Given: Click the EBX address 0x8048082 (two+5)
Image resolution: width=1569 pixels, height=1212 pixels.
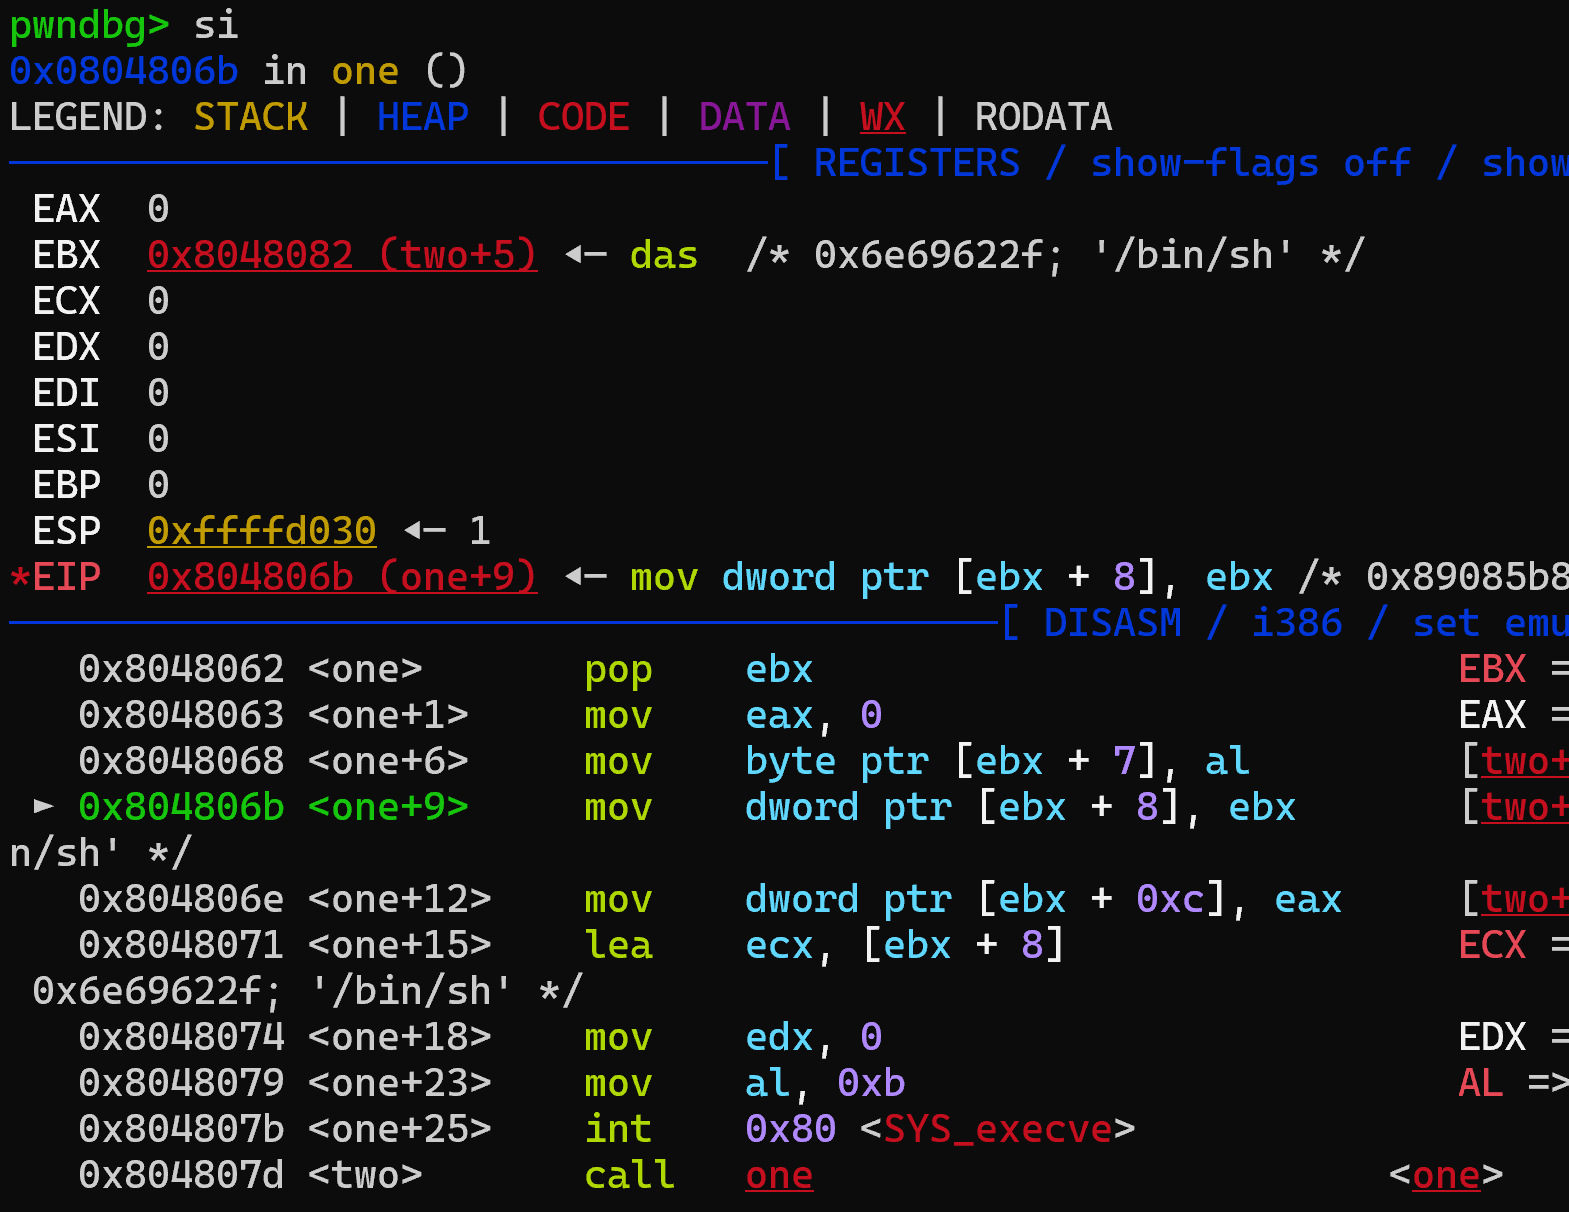Looking at the screenshot, I should [342, 255].
